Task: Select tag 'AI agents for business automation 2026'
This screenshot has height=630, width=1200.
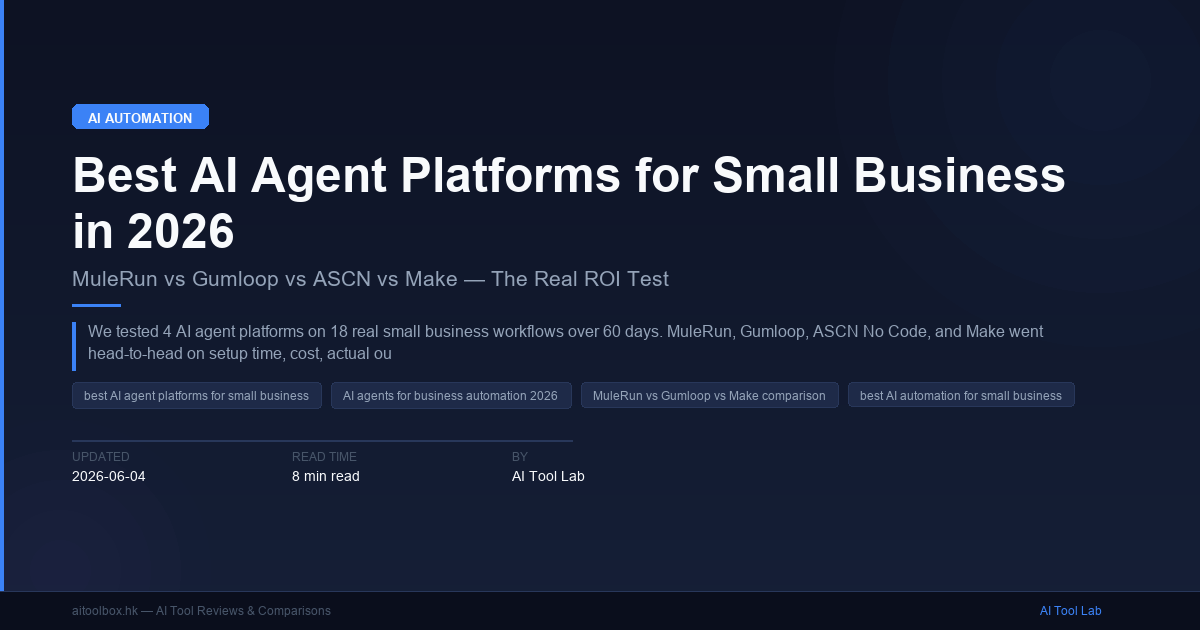Action: pyautogui.click(x=450, y=395)
